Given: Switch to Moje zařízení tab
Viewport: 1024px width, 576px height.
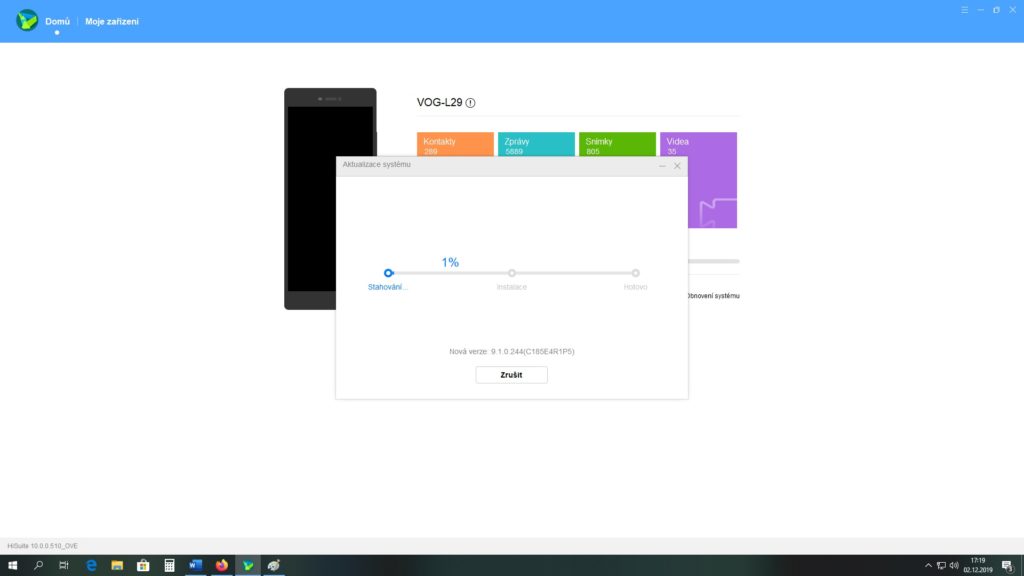Looking at the screenshot, I should [x=112, y=22].
